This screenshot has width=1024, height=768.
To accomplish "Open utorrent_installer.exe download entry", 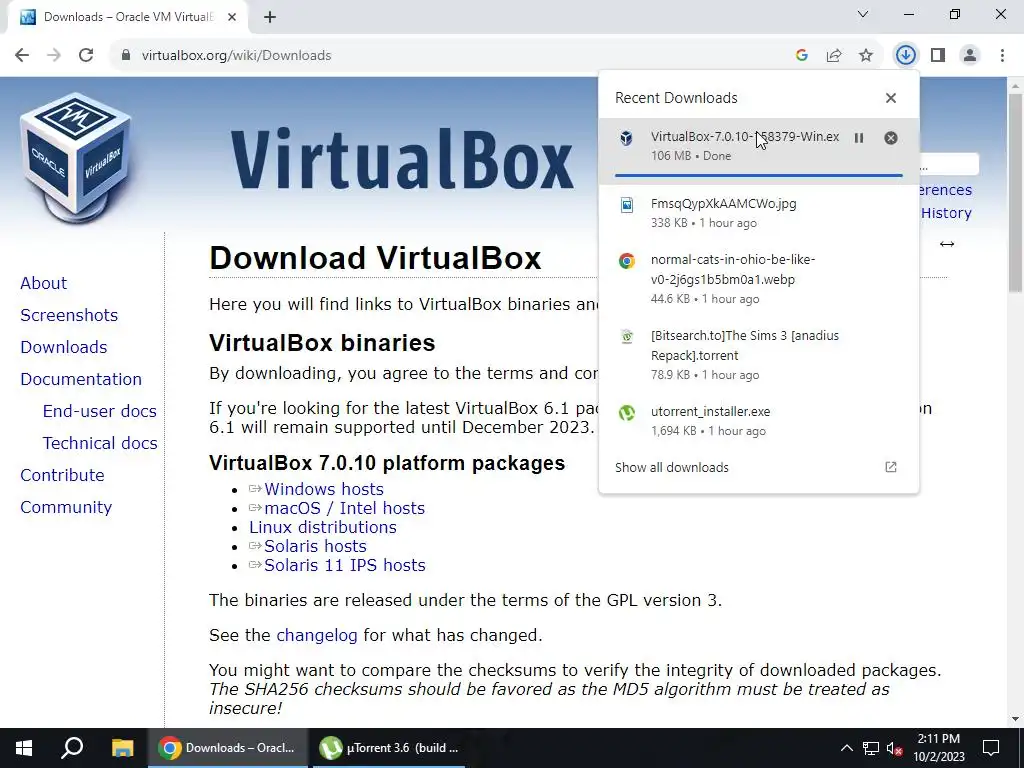I will pos(758,421).
